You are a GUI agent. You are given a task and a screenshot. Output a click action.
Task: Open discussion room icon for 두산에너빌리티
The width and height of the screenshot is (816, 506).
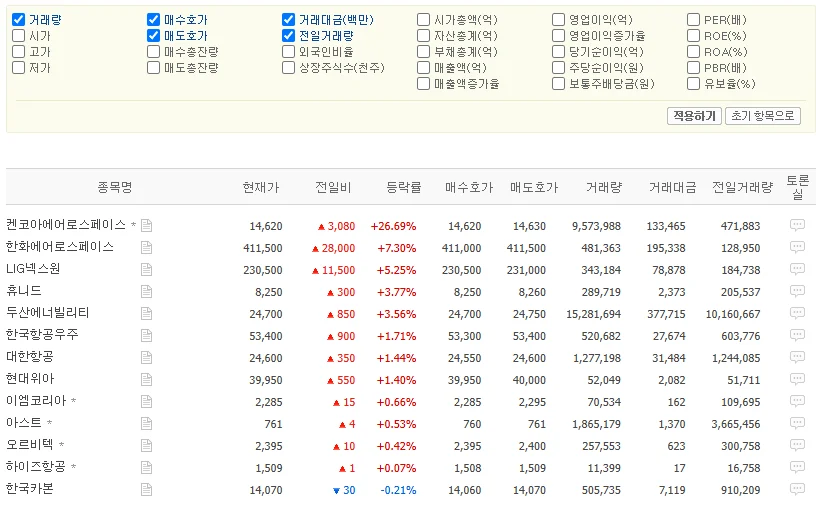pyautogui.click(x=797, y=313)
